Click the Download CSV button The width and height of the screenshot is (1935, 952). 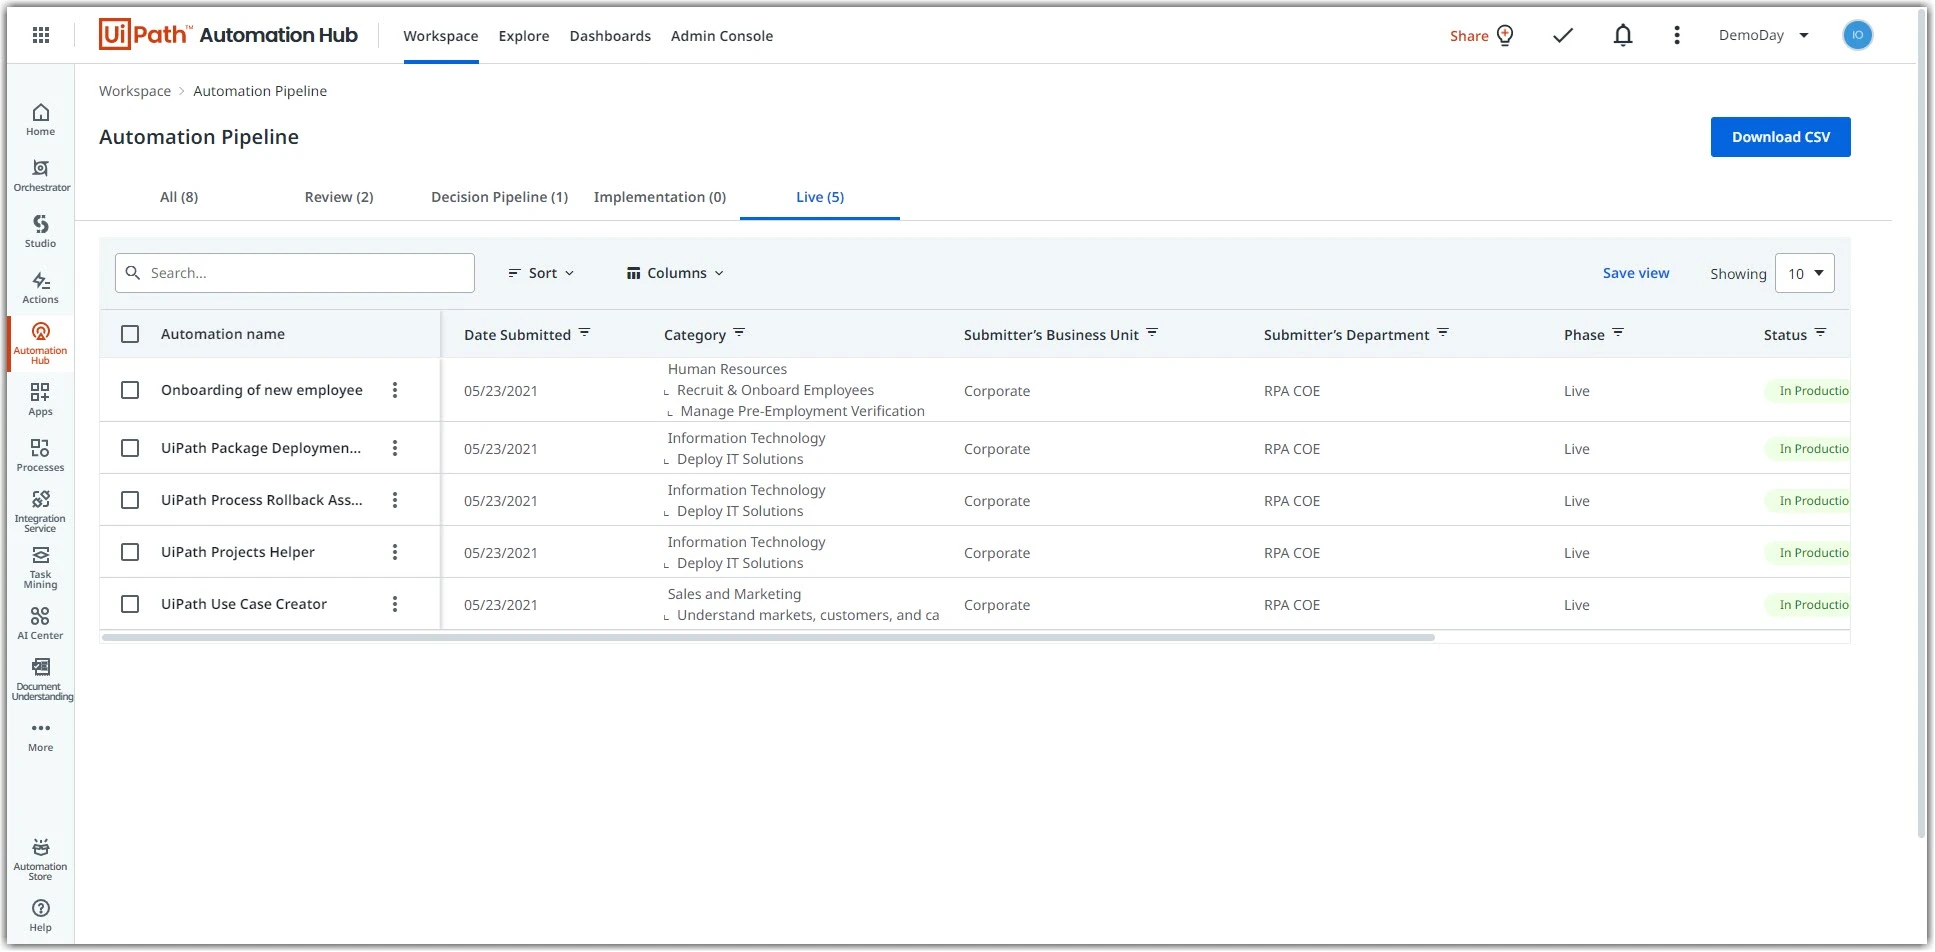click(1781, 137)
